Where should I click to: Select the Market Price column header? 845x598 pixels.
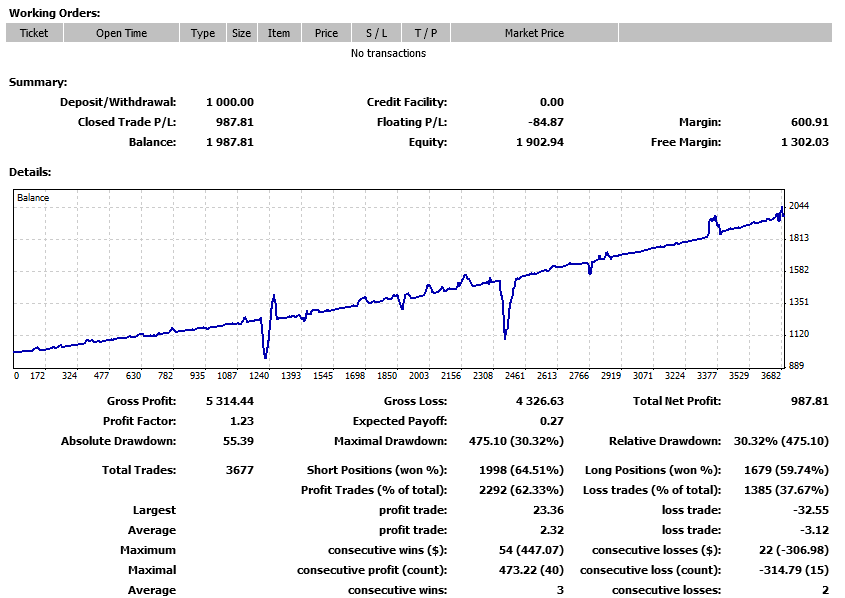click(534, 33)
